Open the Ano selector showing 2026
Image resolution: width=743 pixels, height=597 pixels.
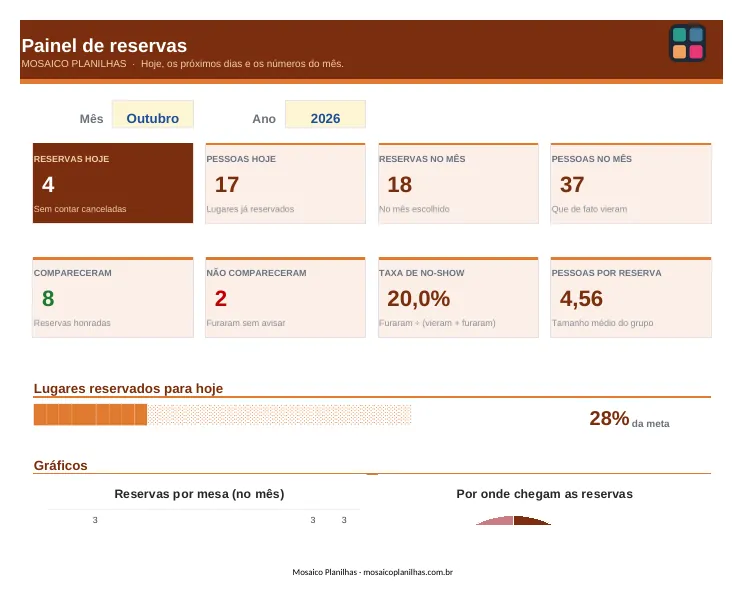325,114
